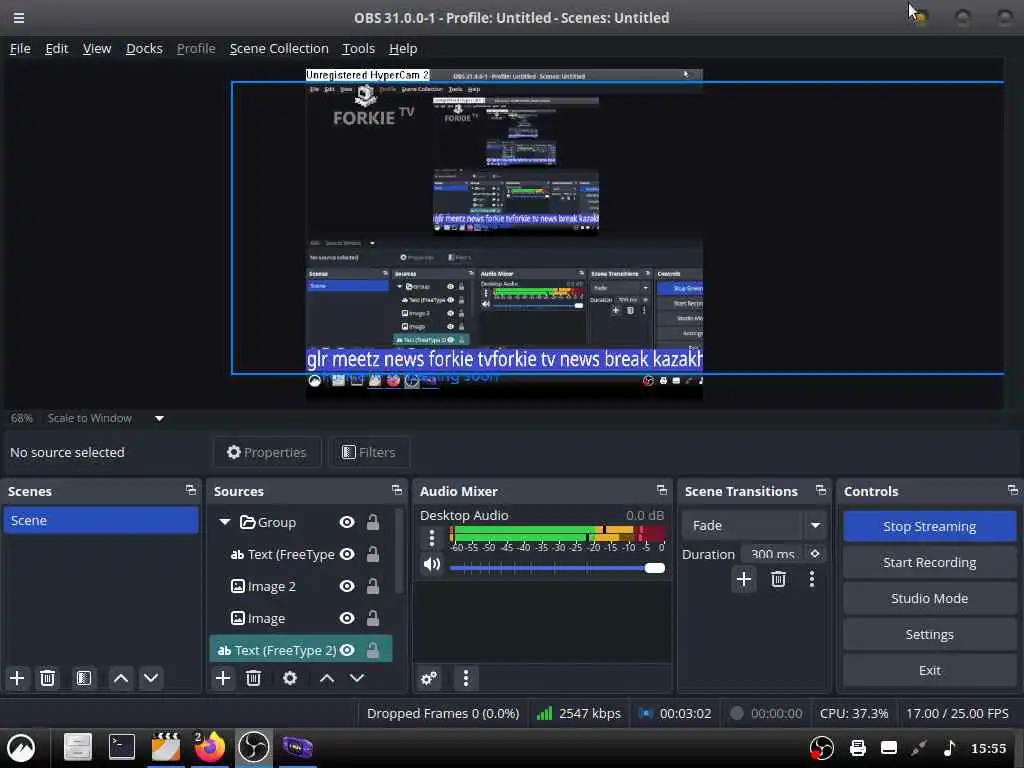Open Audio Mixer three-dot menu at bottom

[466, 678]
